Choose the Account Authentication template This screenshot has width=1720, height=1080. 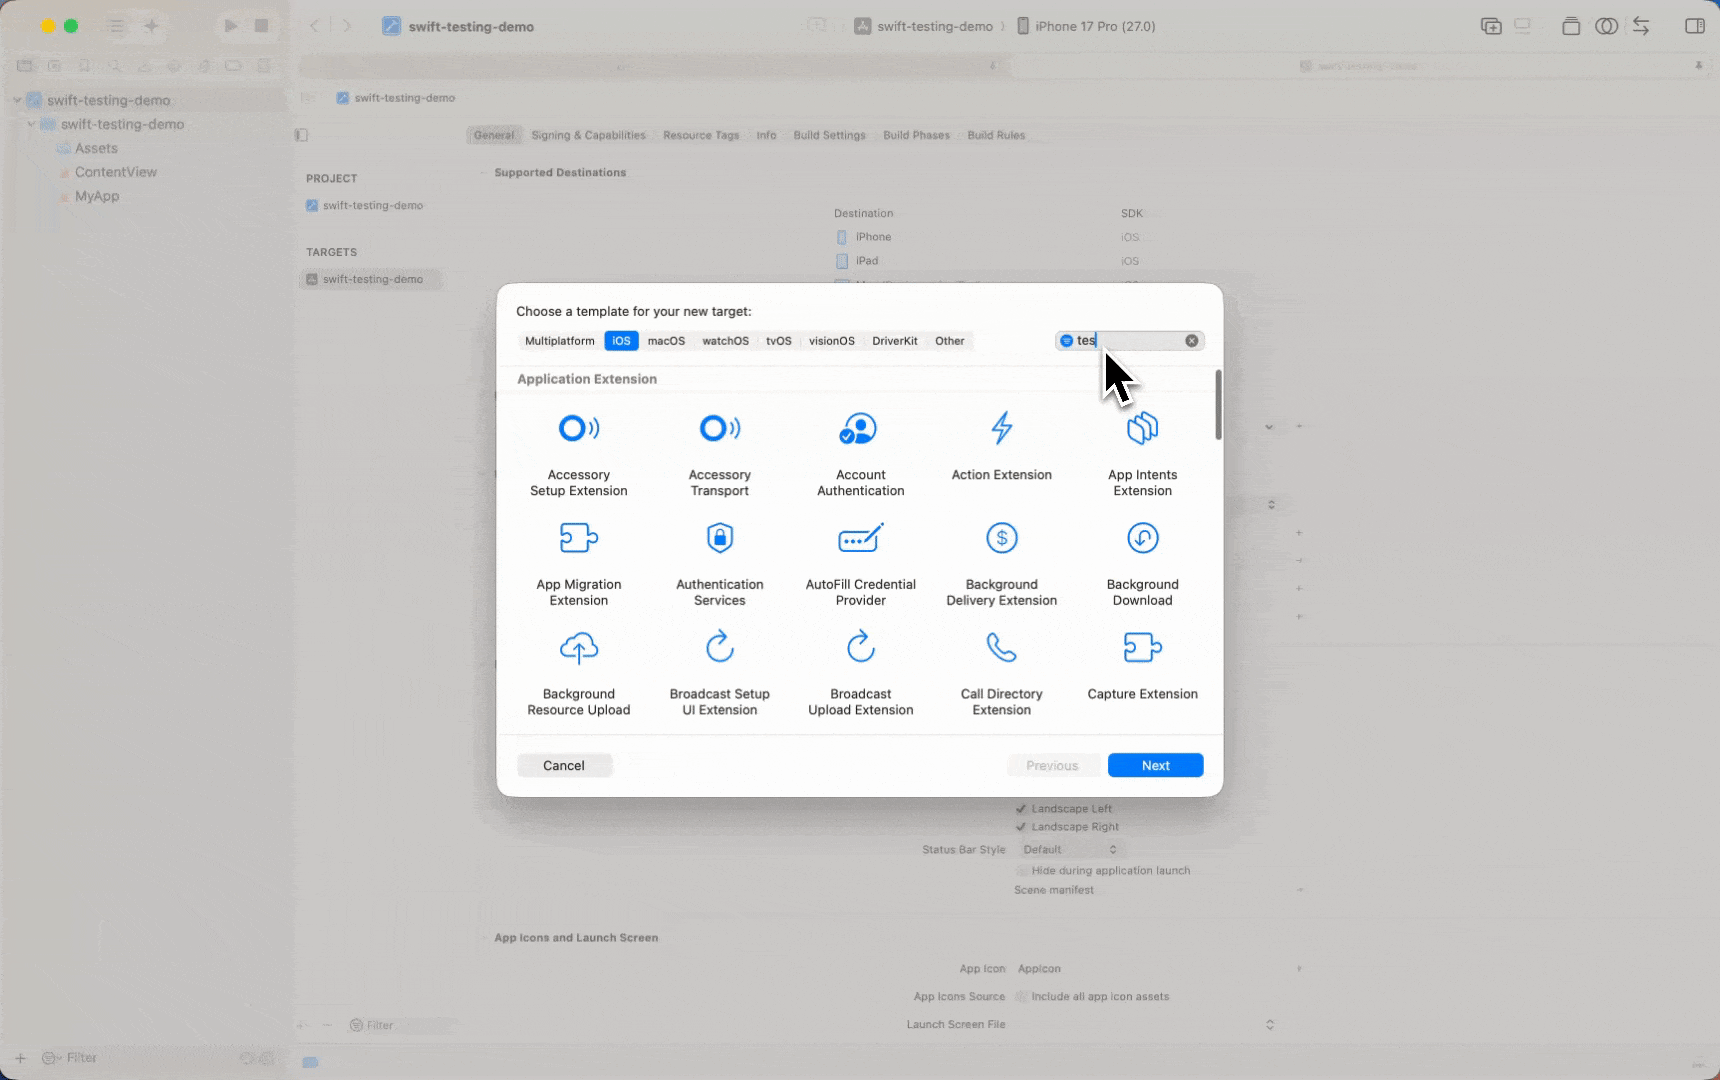coord(860,453)
